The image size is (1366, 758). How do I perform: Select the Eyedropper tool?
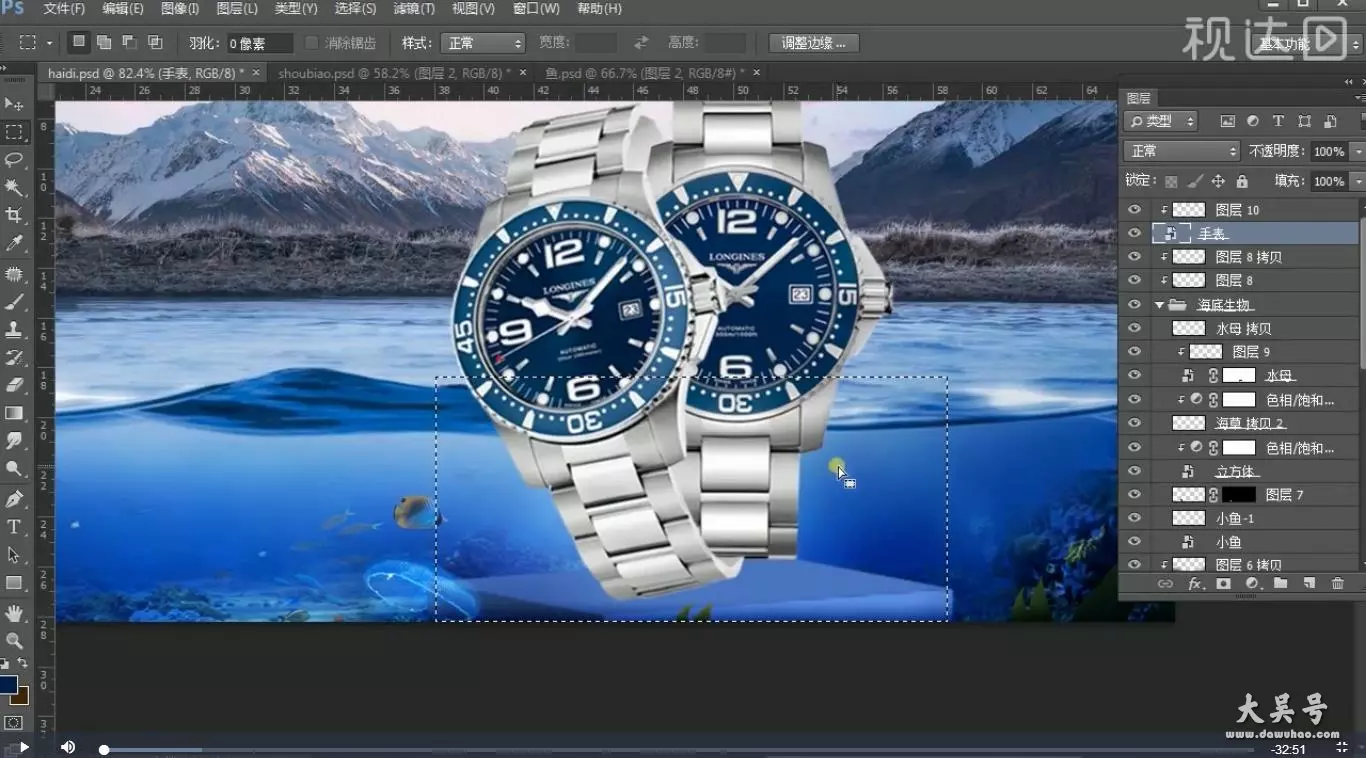pyautogui.click(x=14, y=243)
